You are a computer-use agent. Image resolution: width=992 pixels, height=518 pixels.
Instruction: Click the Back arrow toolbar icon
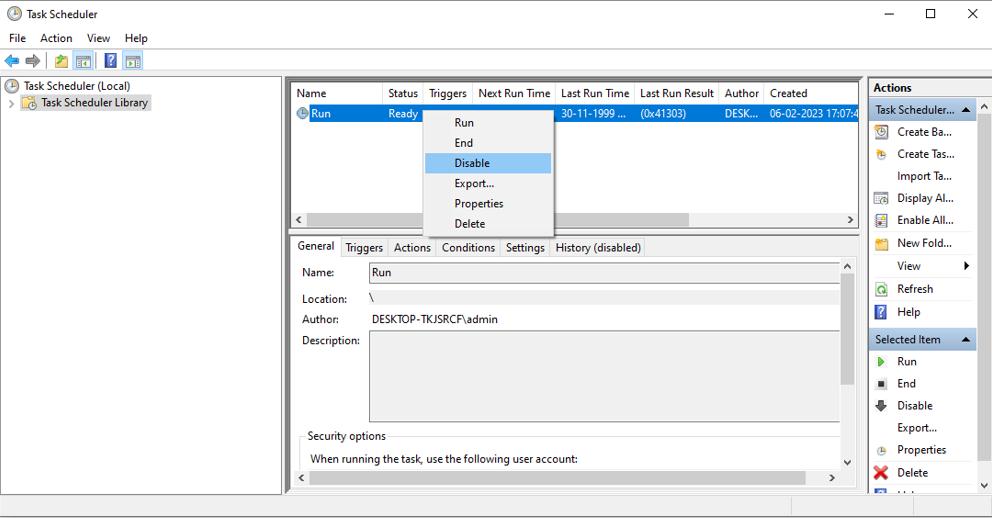click(x=12, y=61)
